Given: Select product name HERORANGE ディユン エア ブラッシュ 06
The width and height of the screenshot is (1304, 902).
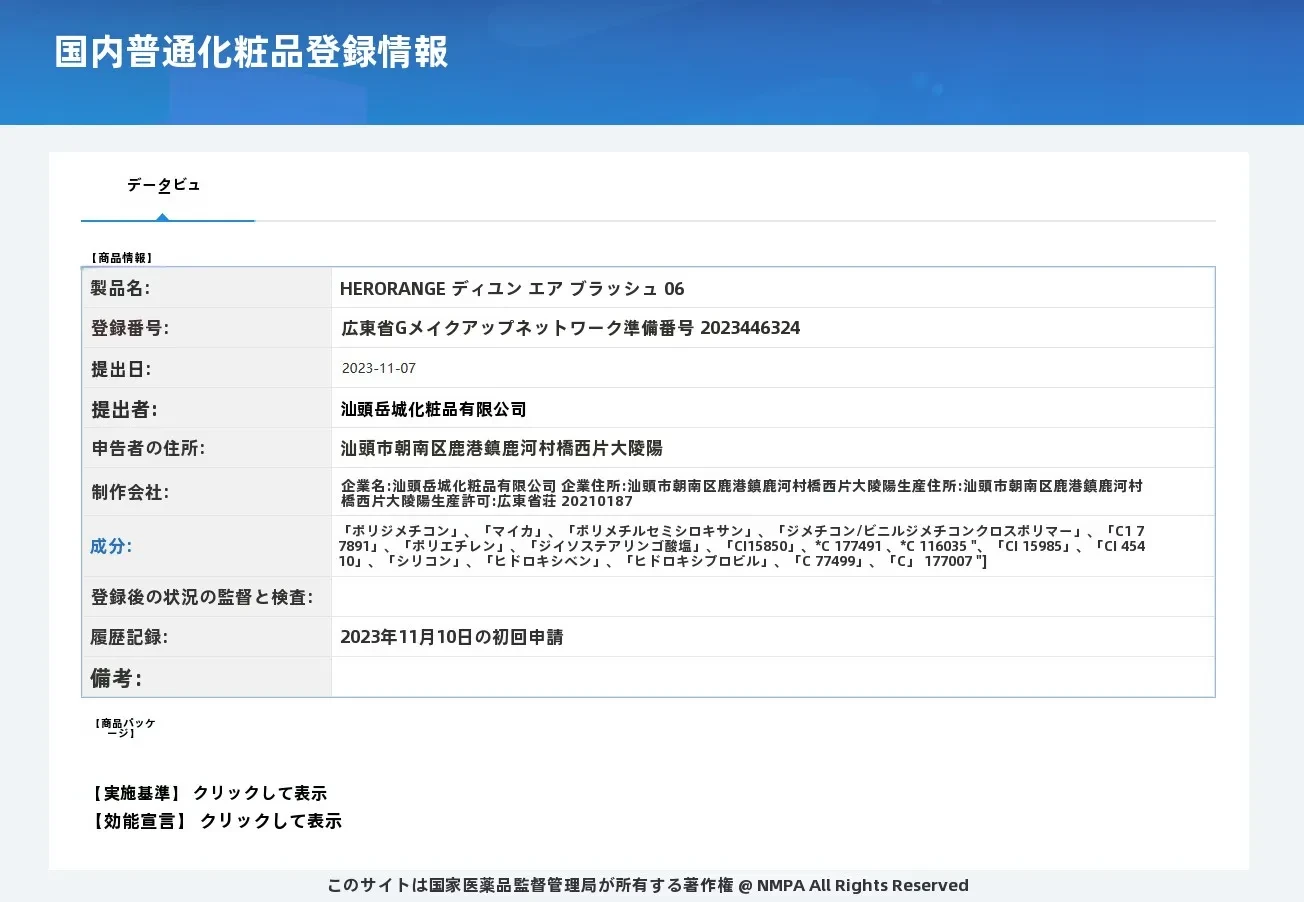Looking at the screenshot, I should coord(512,289).
